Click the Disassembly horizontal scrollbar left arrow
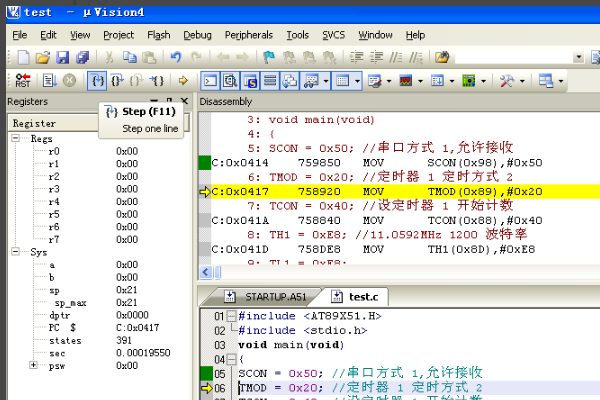This screenshot has width=600, height=400. tap(204, 272)
